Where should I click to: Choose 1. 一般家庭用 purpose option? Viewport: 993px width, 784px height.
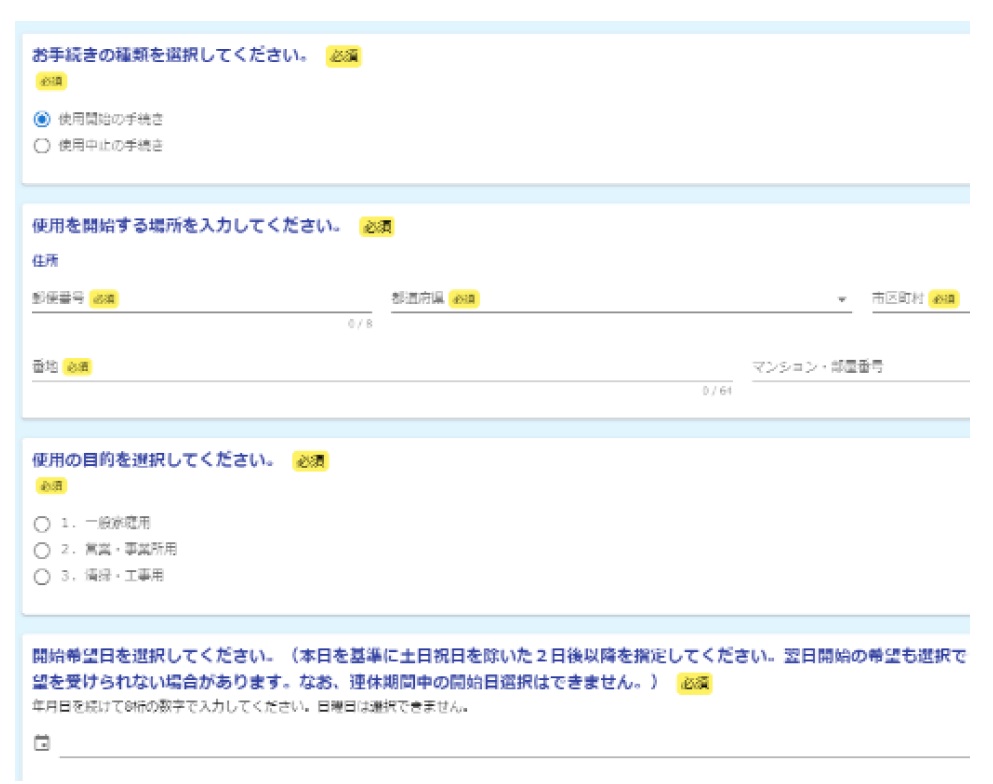click(42, 523)
